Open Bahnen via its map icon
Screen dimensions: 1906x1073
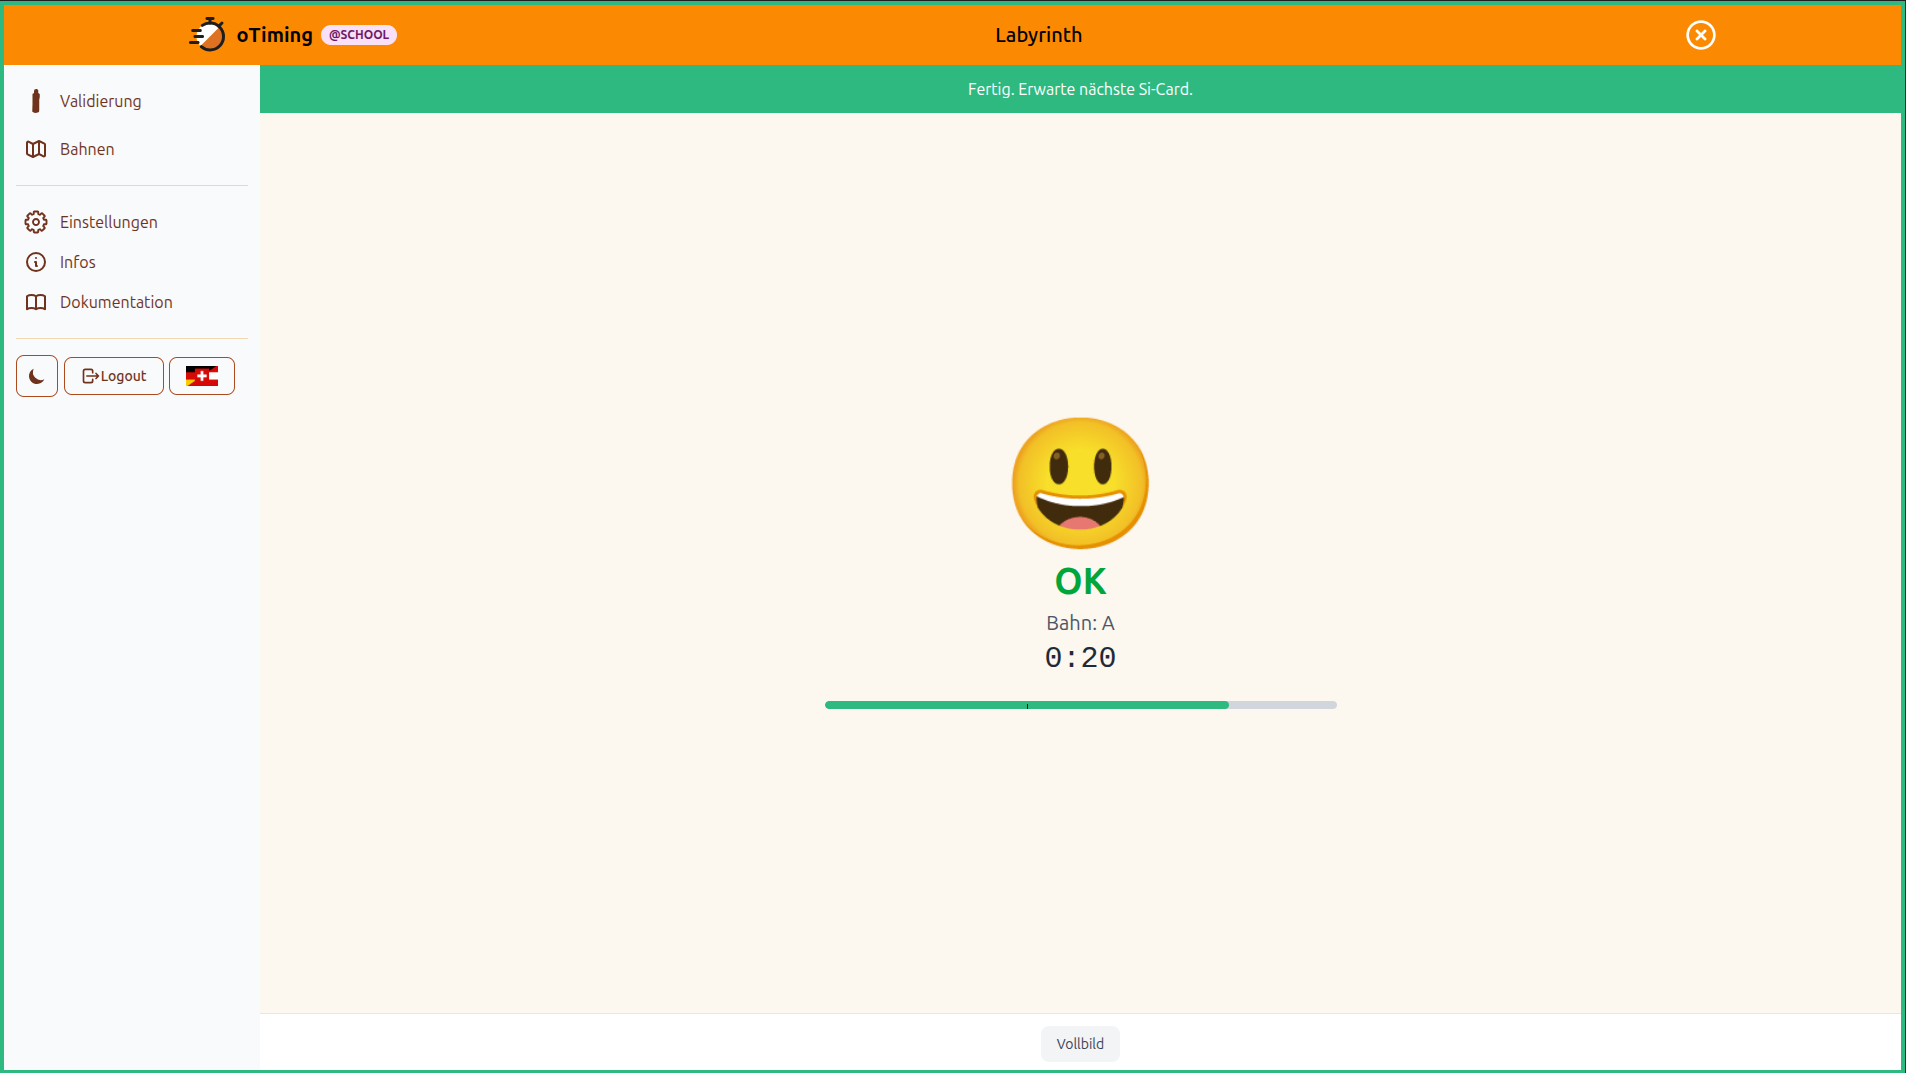click(36, 149)
